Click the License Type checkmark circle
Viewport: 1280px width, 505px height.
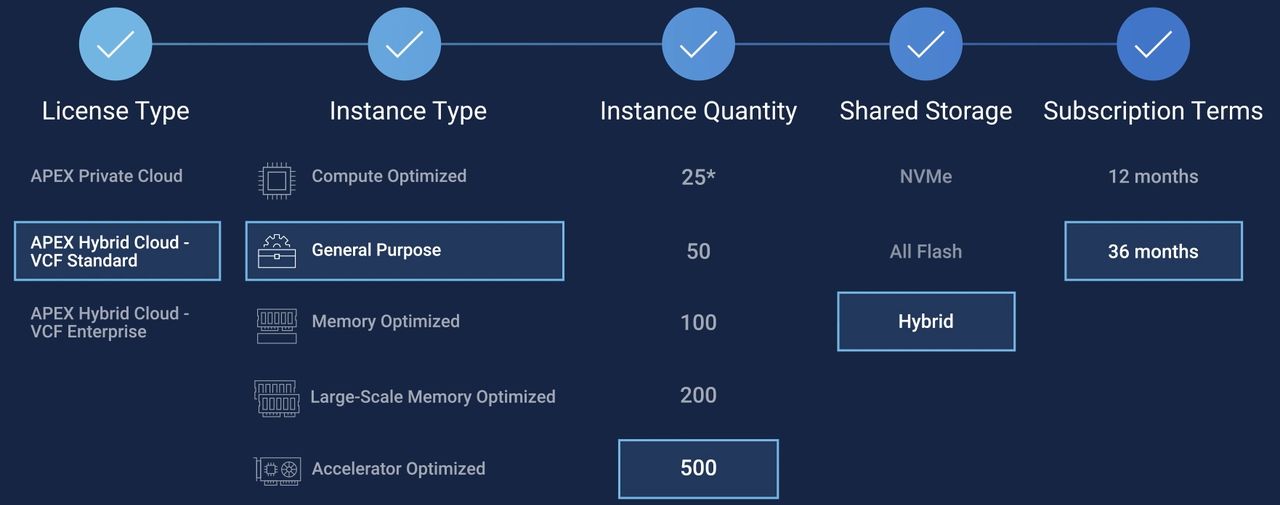point(115,44)
